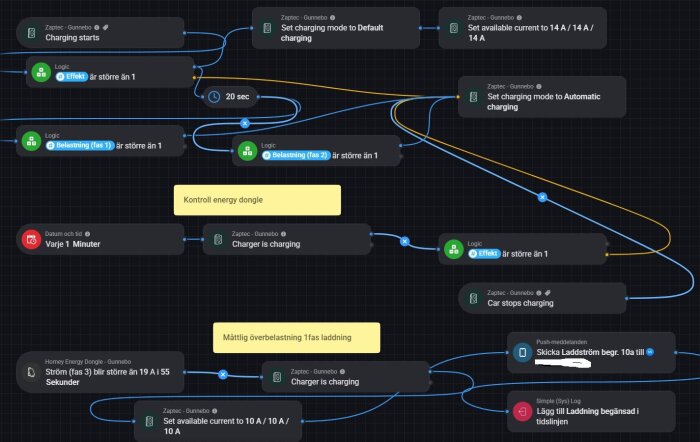700x442 pixels.
Task: Select the Kontroll energy dongle note
Action: click(x=257, y=200)
